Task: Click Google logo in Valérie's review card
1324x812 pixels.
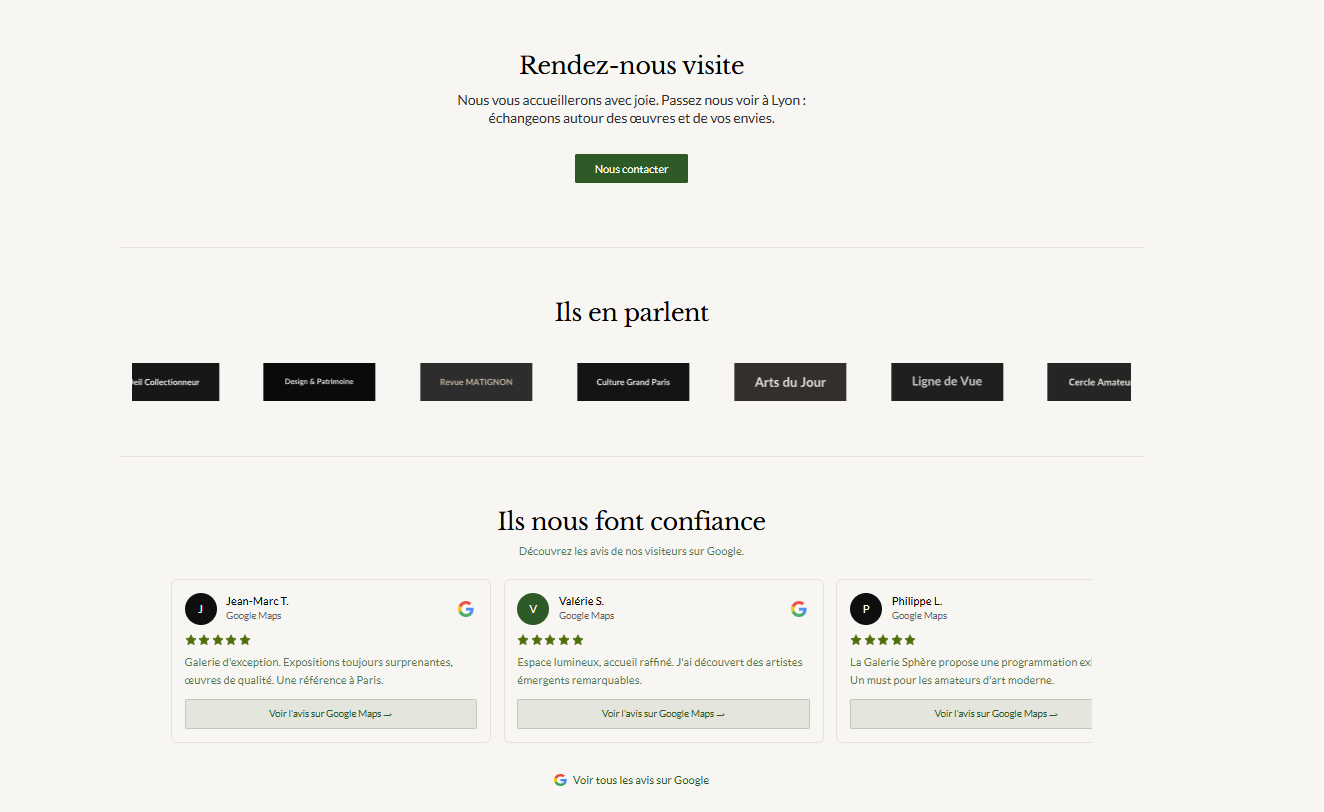Action: (798, 609)
